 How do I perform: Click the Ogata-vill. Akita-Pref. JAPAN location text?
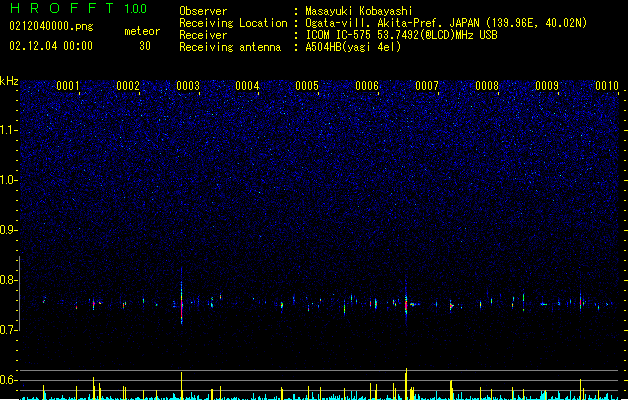[x=446, y=23]
